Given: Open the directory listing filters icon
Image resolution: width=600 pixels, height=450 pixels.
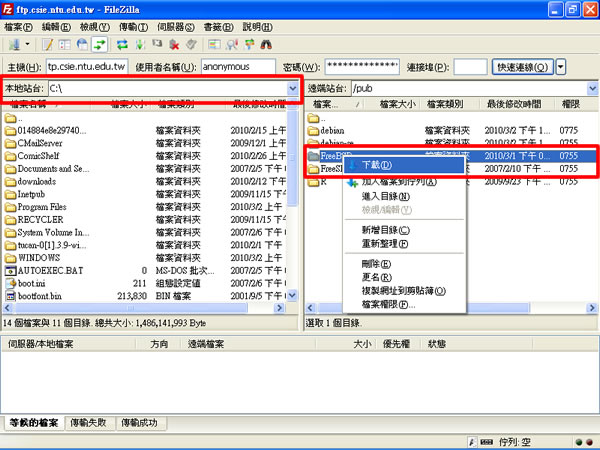Looking at the screenshot, I should point(214,45).
